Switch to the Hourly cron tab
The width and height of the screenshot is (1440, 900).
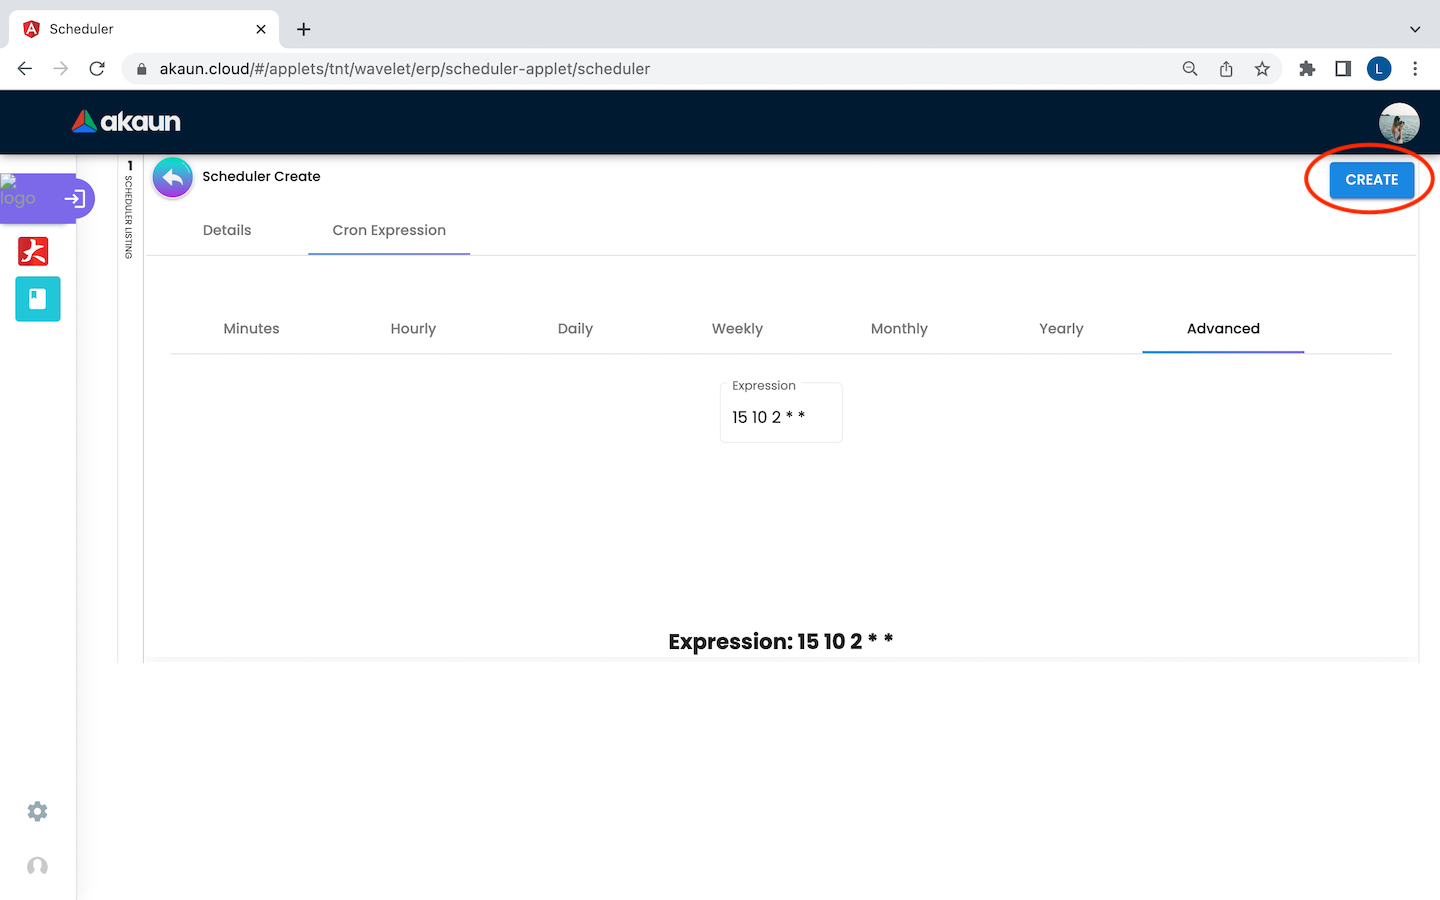[x=413, y=328]
